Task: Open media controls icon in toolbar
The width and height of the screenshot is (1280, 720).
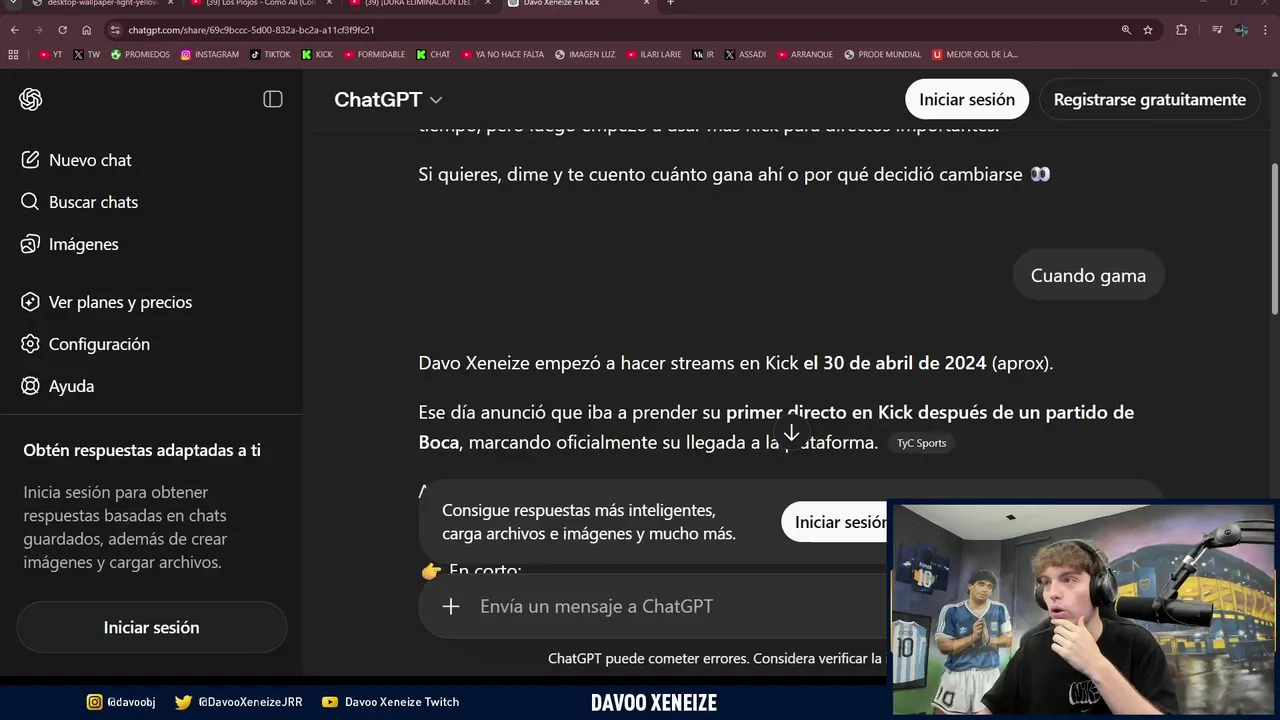Action: 1217,30
